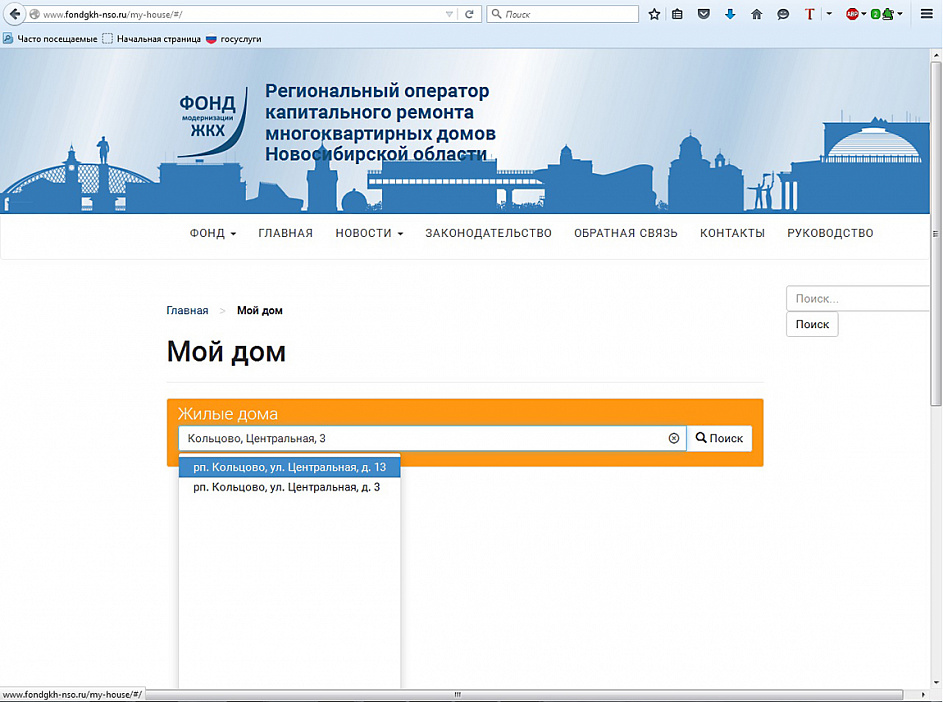
Task: Expand the chess knight extension dropdown arrow
Action: pyautogui.click(x=900, y=14)
